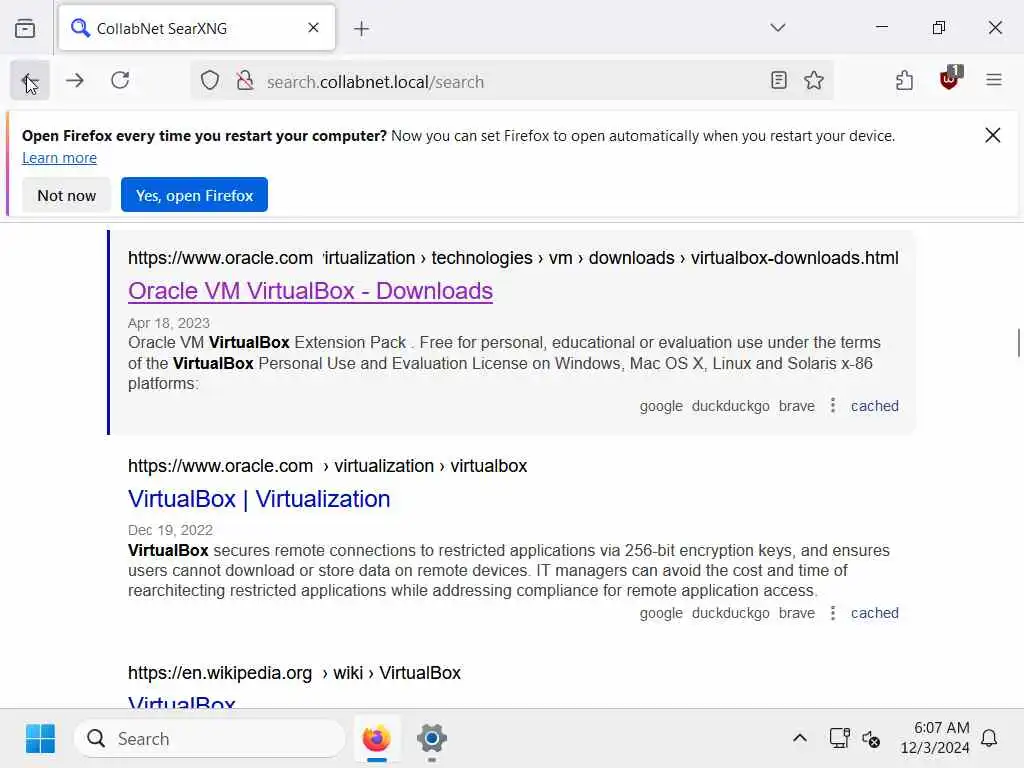
Task: Open the shield tracking protection icon
Action: [x=210, y=80]
